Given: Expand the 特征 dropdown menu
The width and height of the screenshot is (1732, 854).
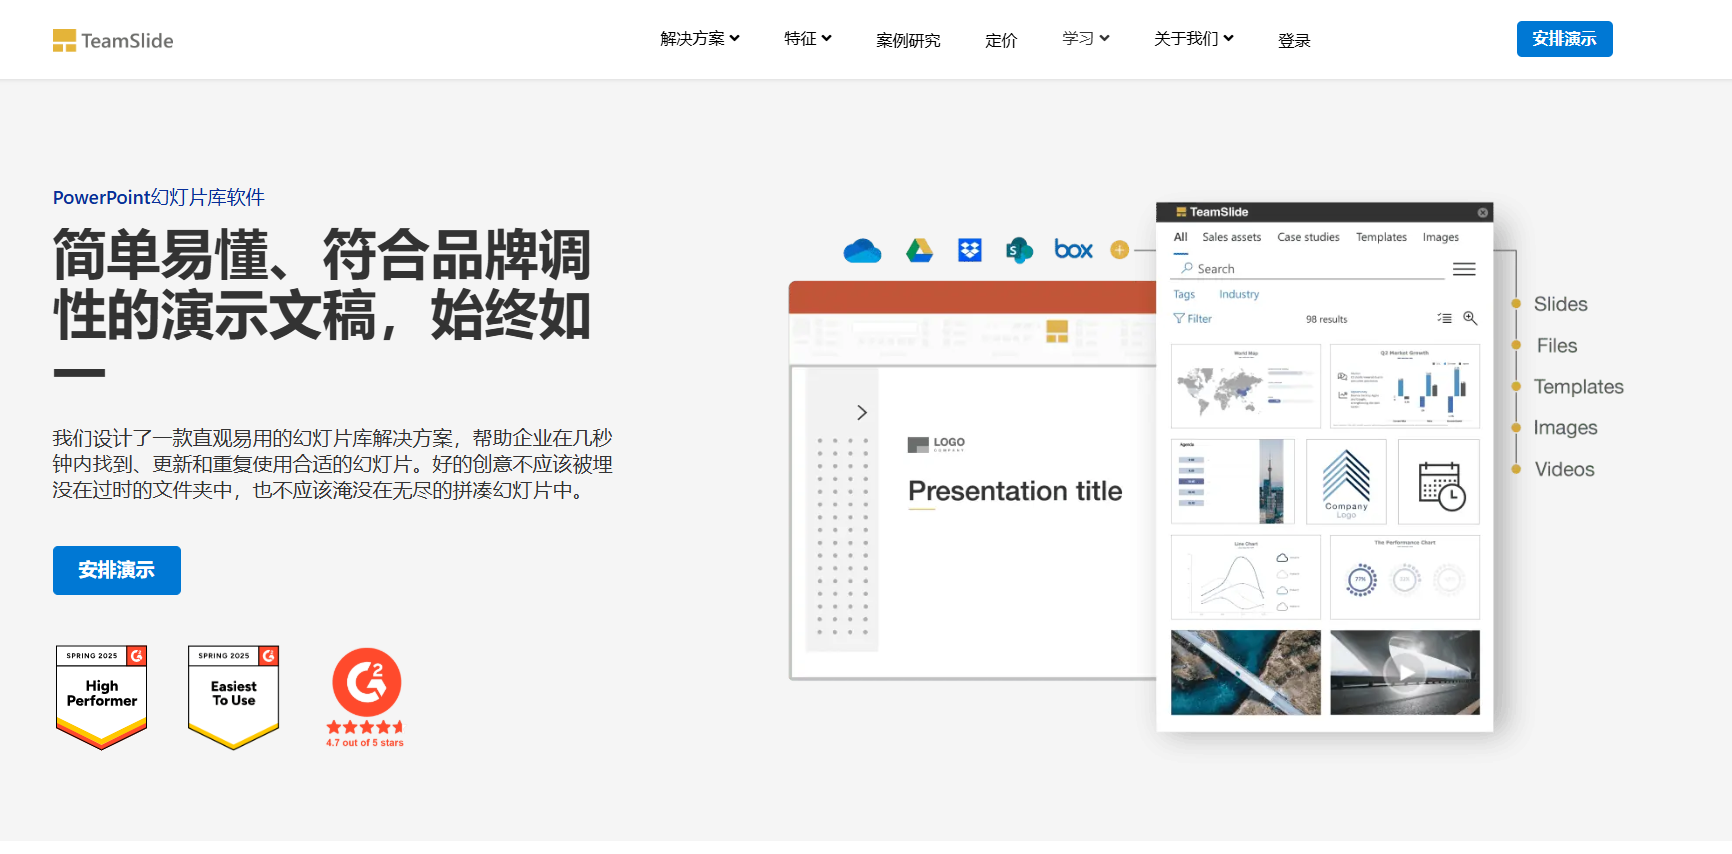Looking at the screenshot, I should coord(807,39).
